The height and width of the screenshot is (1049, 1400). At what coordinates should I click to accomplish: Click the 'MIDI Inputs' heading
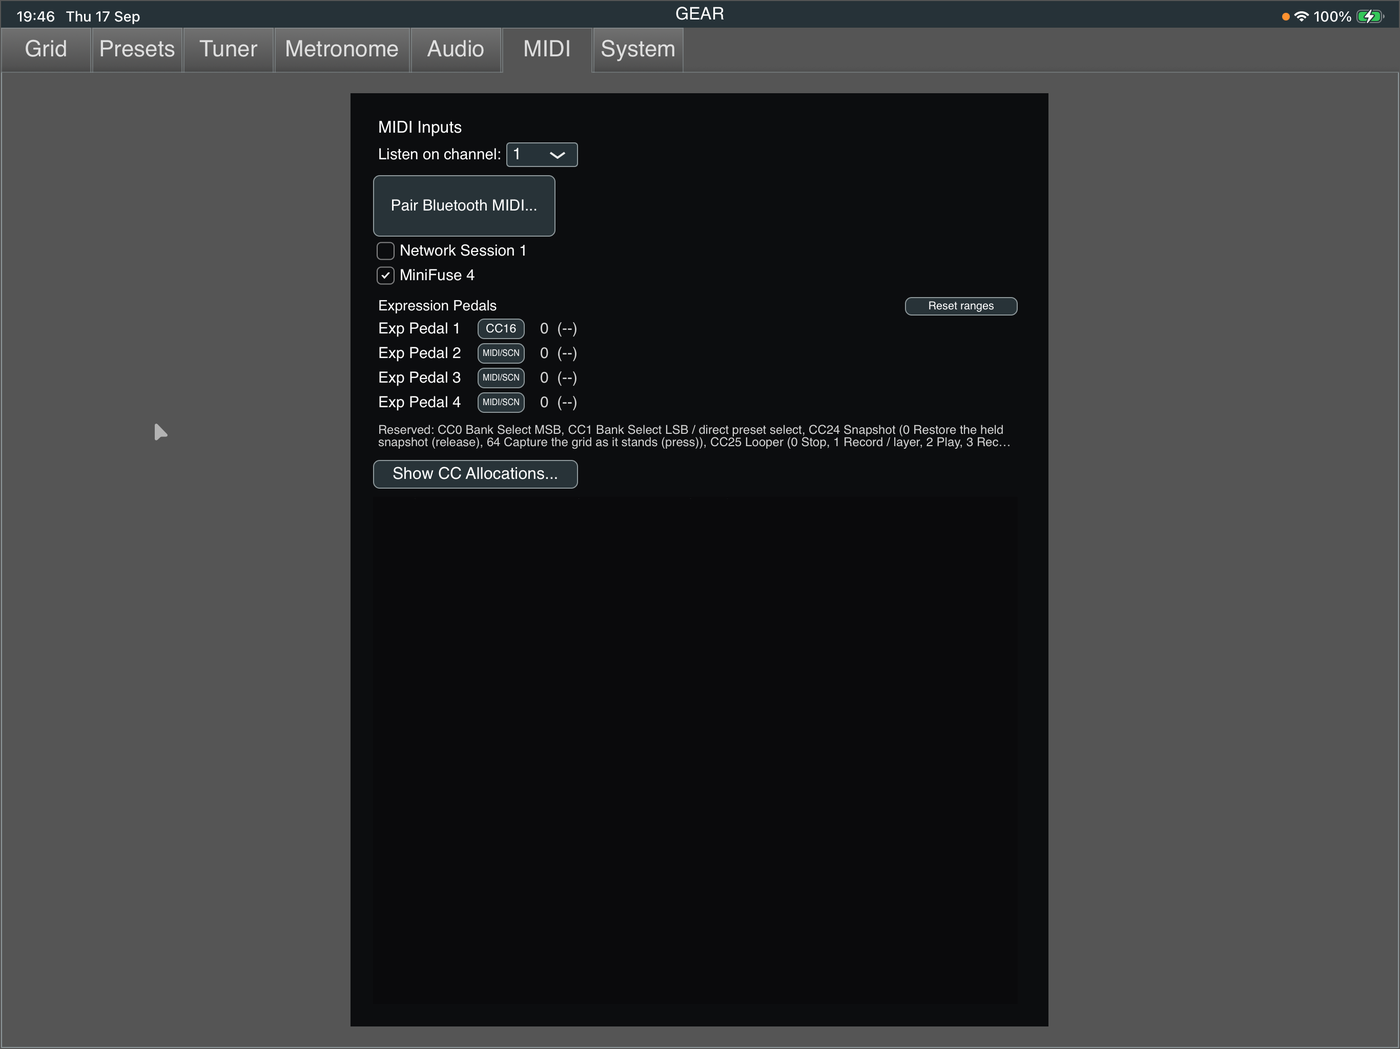tap(420, 127)
